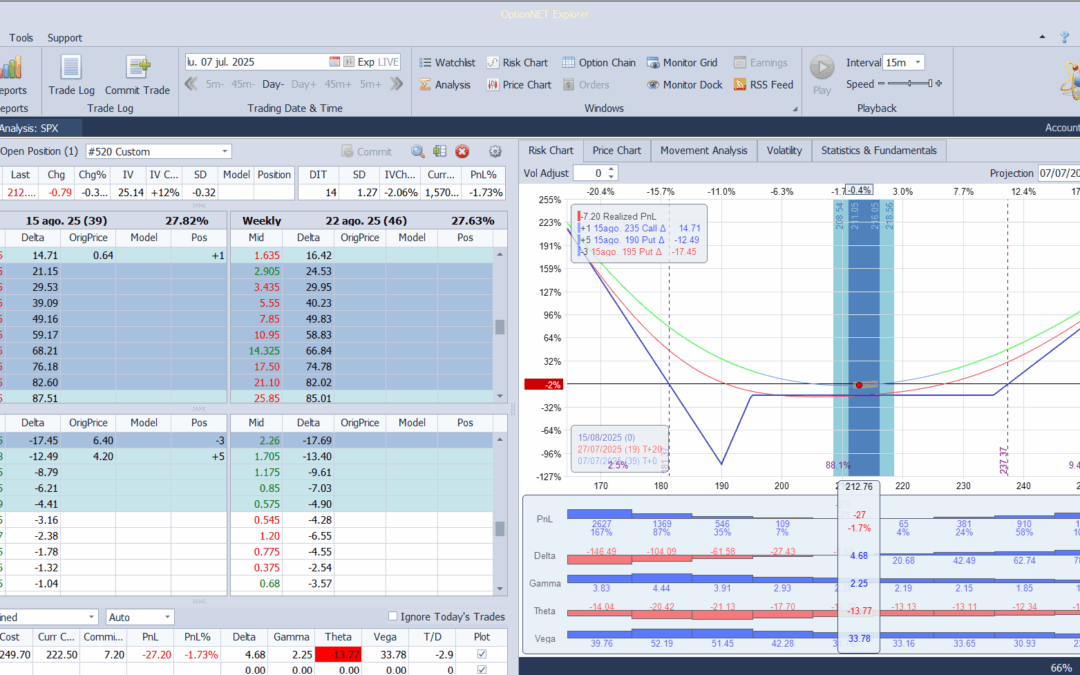Click the 45m- time step button

[x=243, y=84]
